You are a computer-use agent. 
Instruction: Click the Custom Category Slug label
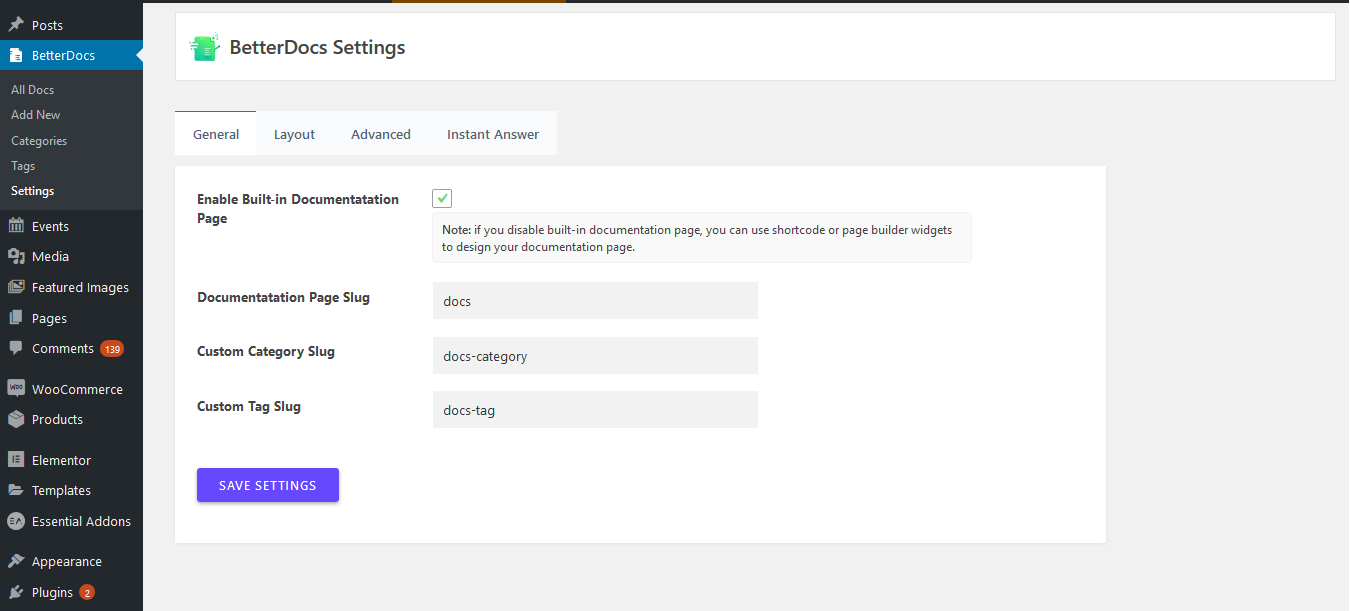pos(266,351)
